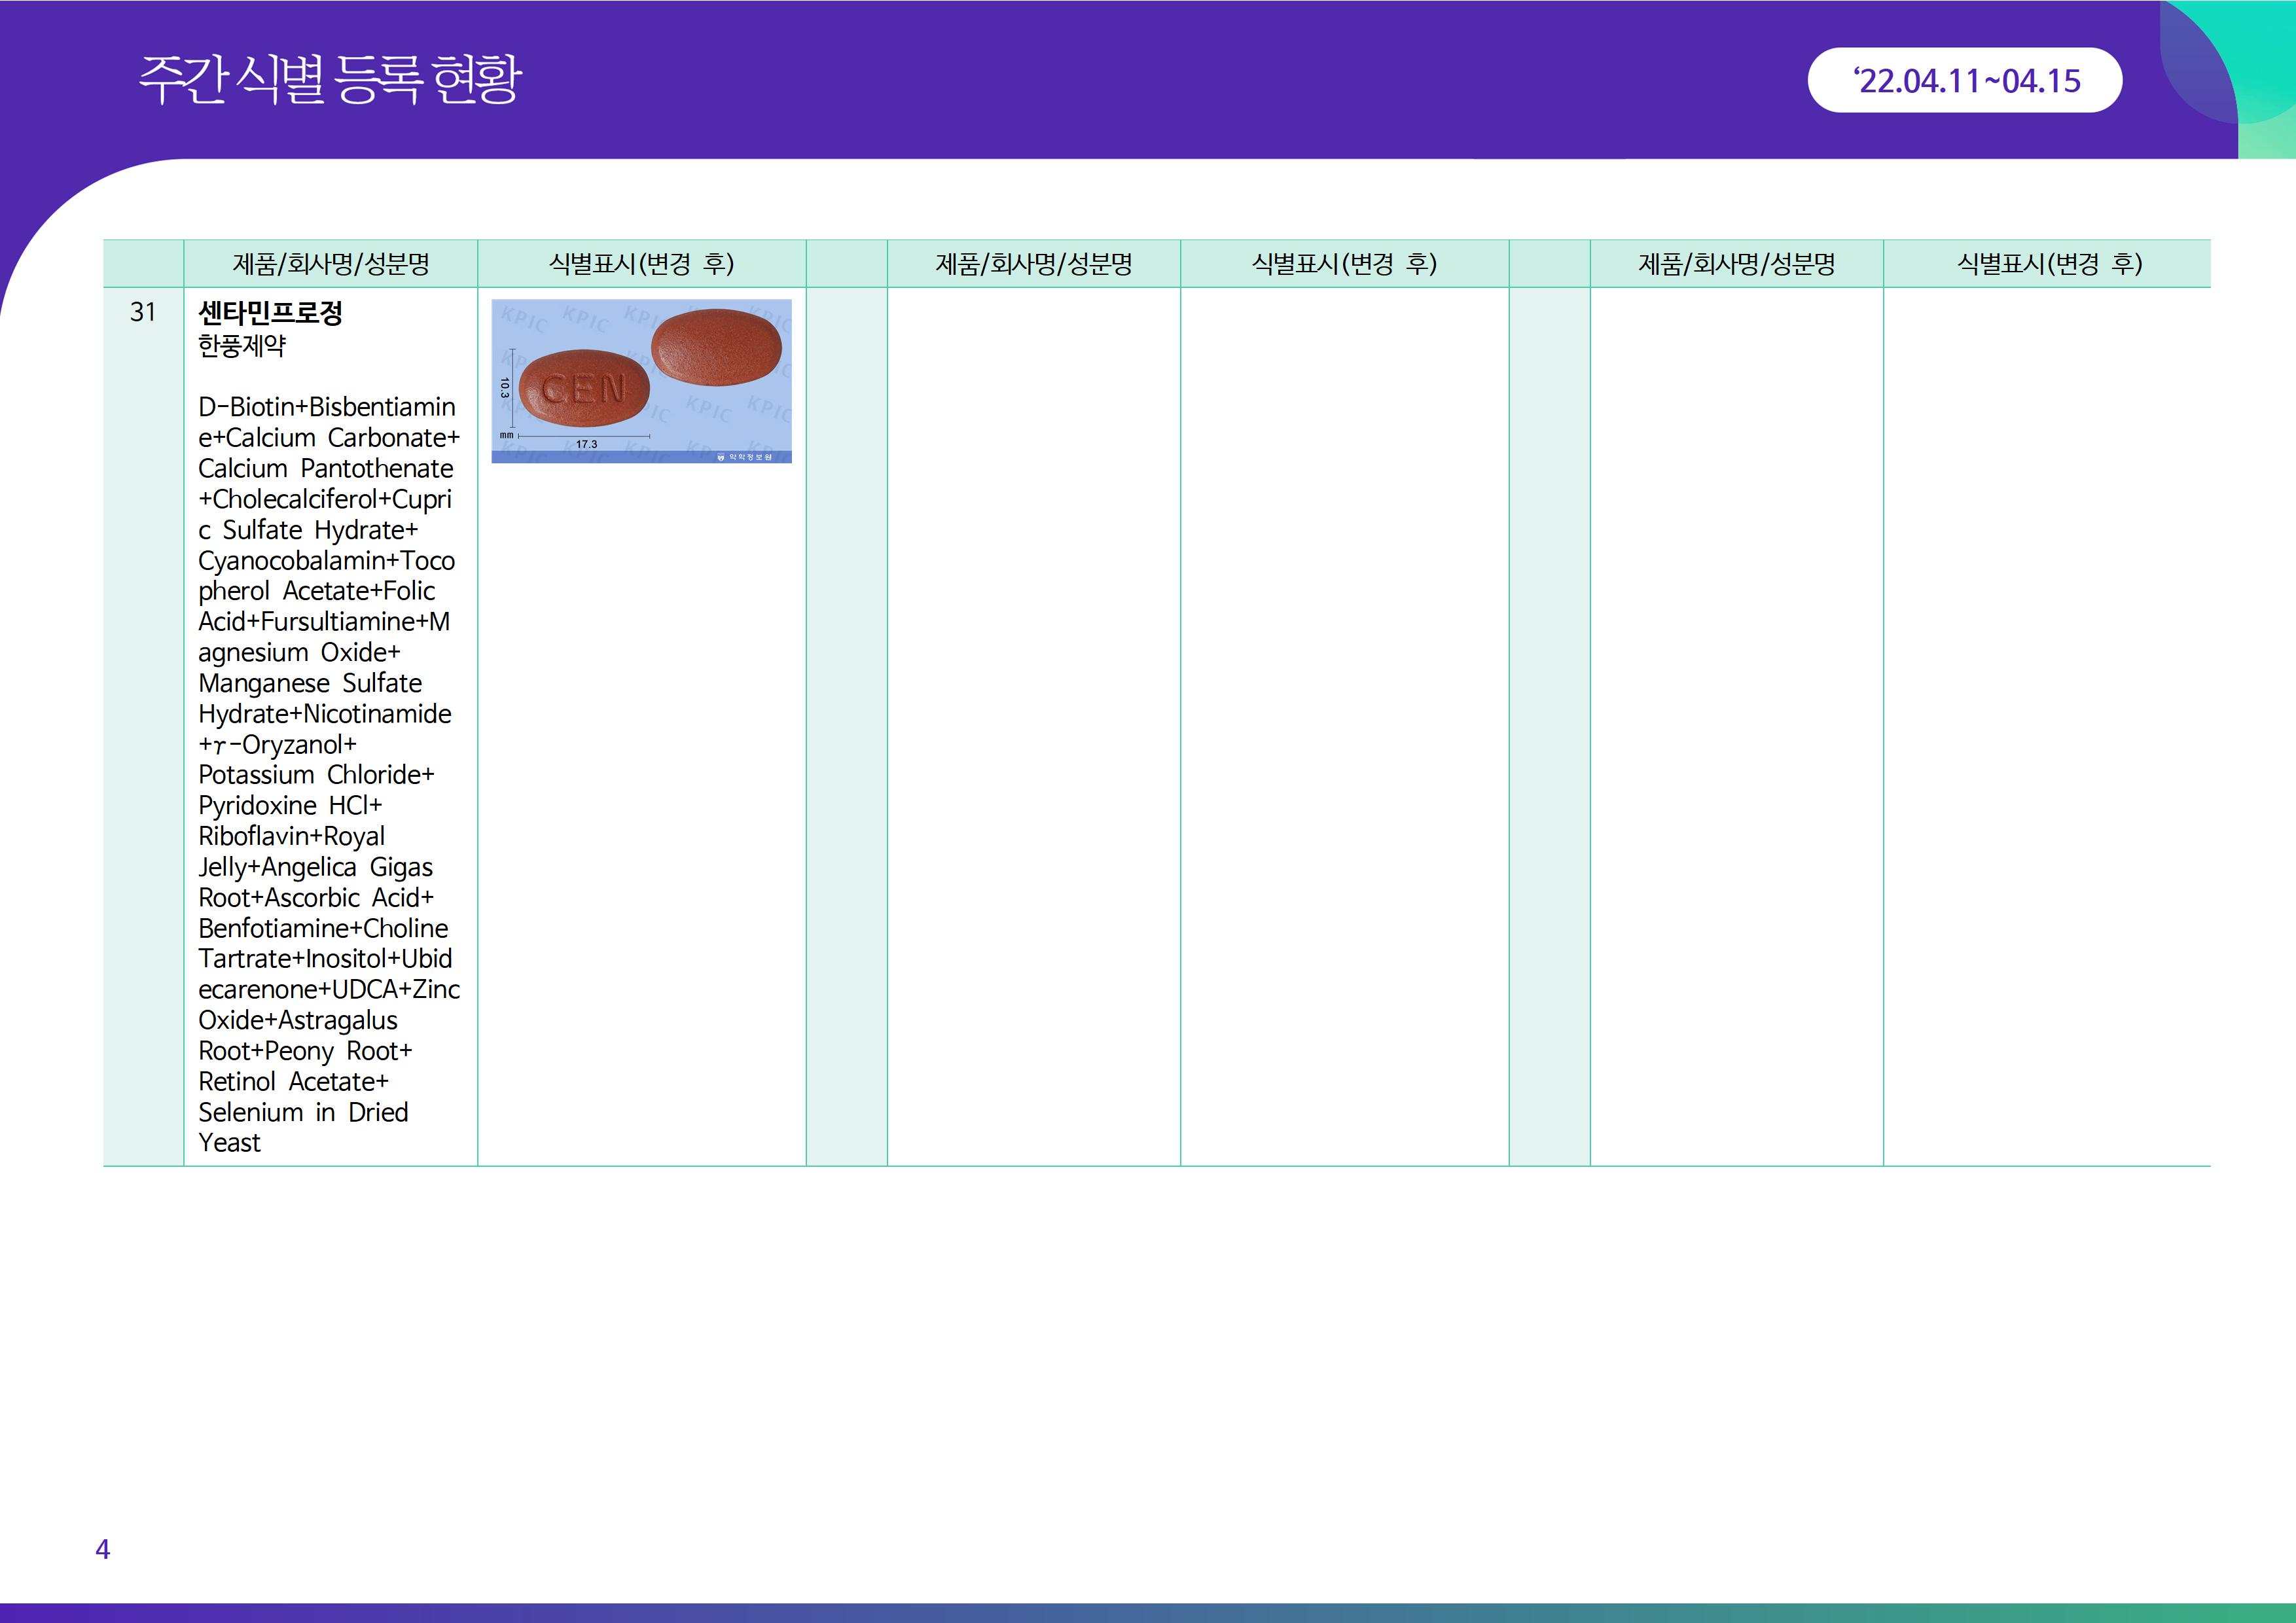Click the Selenium in Dried ingredient line
This screenshot has width=2296, height=1623.
[x=303, y=1112]
